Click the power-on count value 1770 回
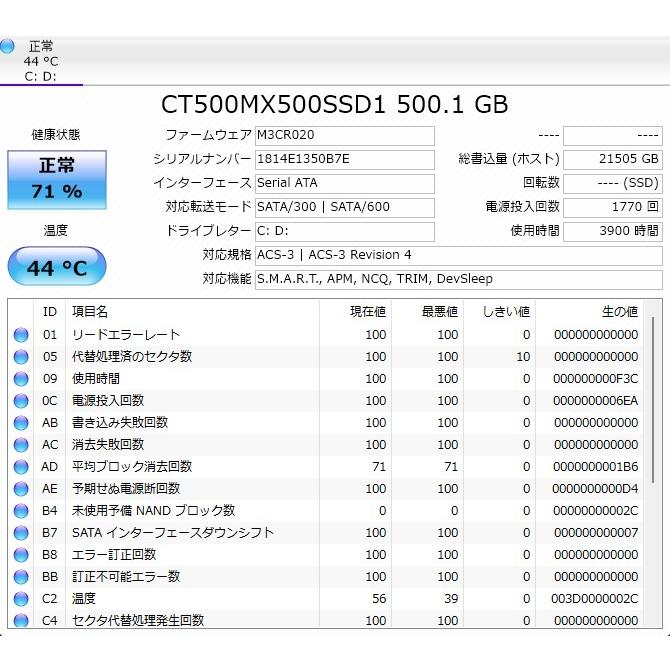 613,207
